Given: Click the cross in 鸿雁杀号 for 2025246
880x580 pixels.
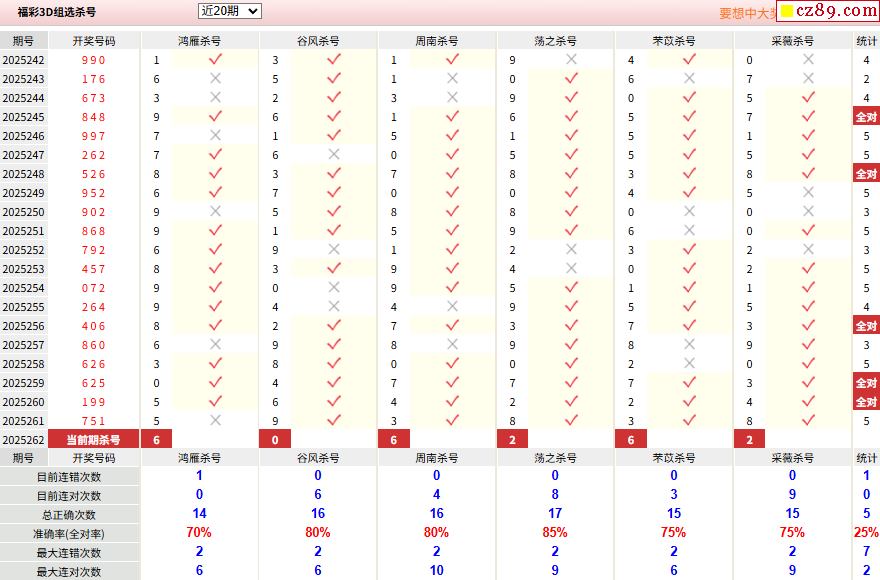Looking at the screenshot, I should point(215,135).
